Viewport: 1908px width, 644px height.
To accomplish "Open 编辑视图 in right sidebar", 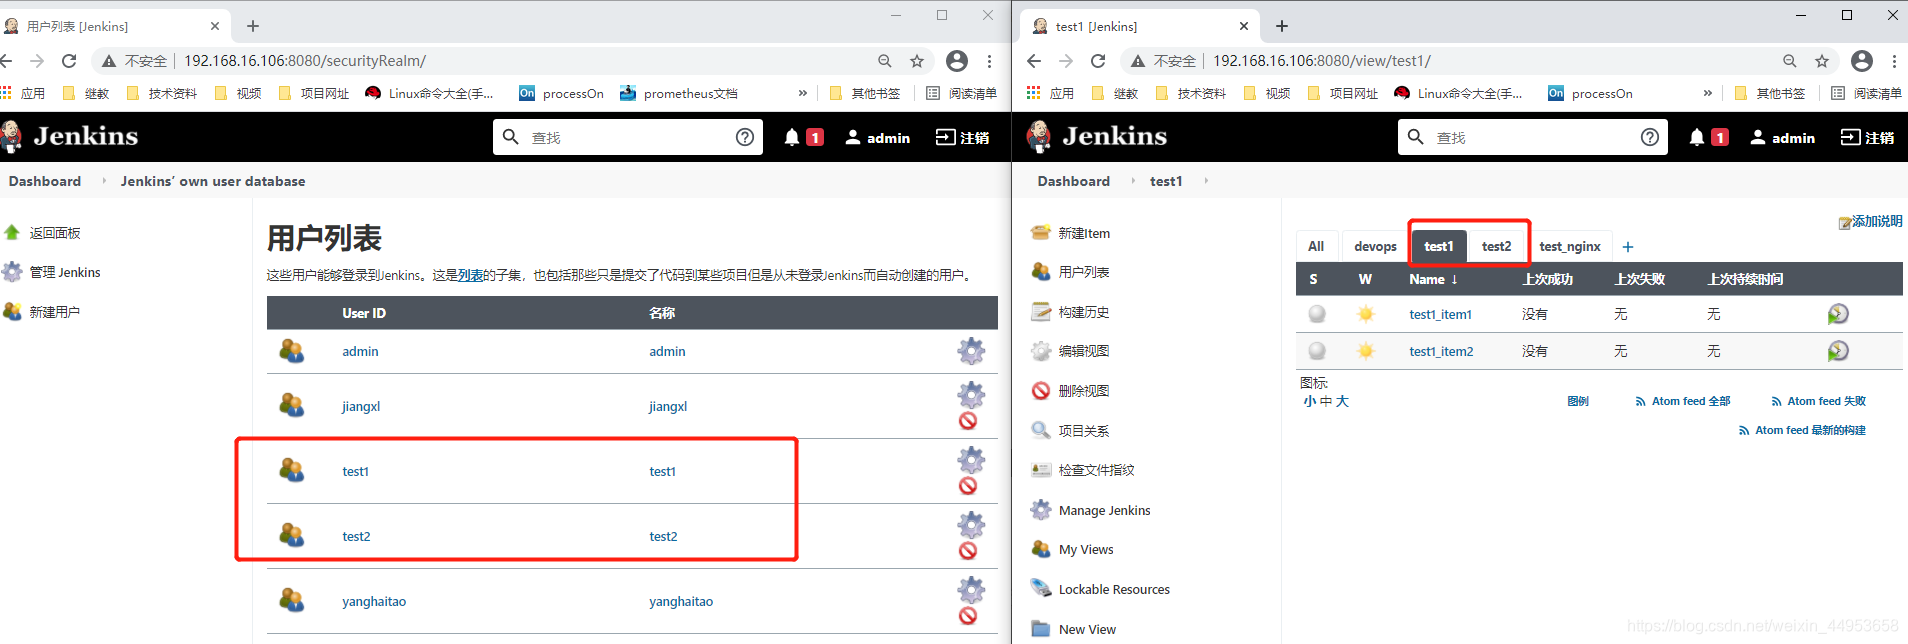I will tap(1084, 351).
